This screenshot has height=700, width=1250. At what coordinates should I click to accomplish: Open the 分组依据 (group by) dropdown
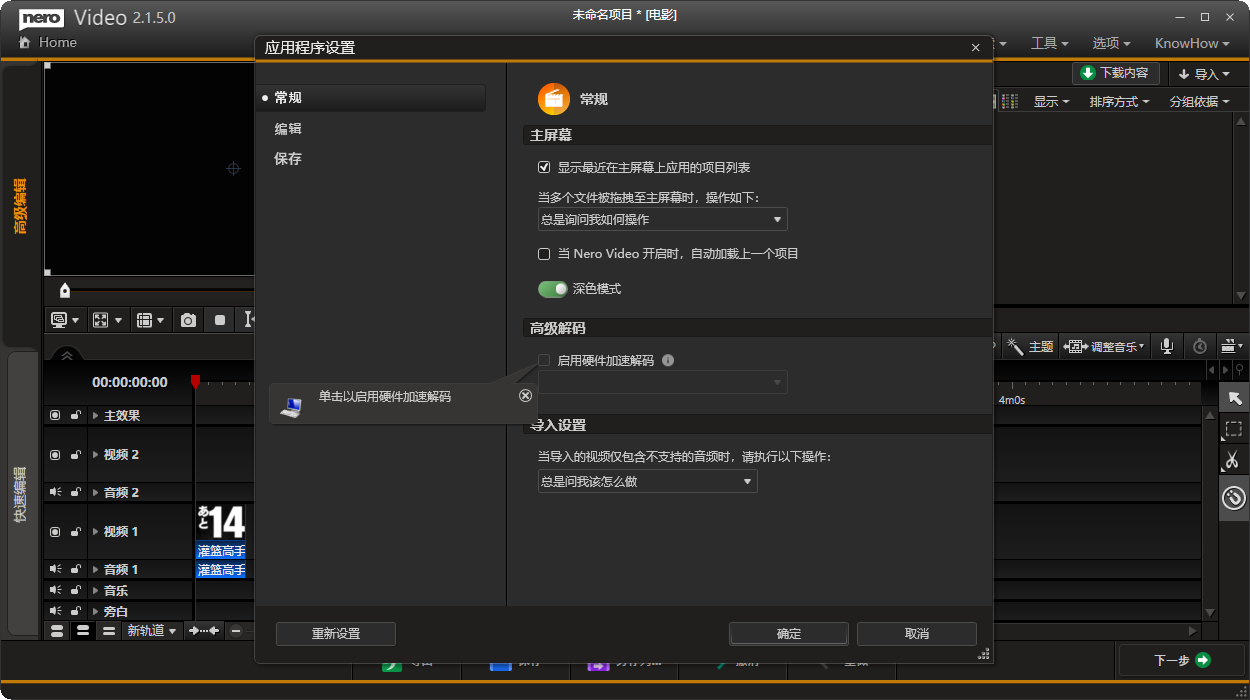pyautogui.click(x=1199, y=101)
